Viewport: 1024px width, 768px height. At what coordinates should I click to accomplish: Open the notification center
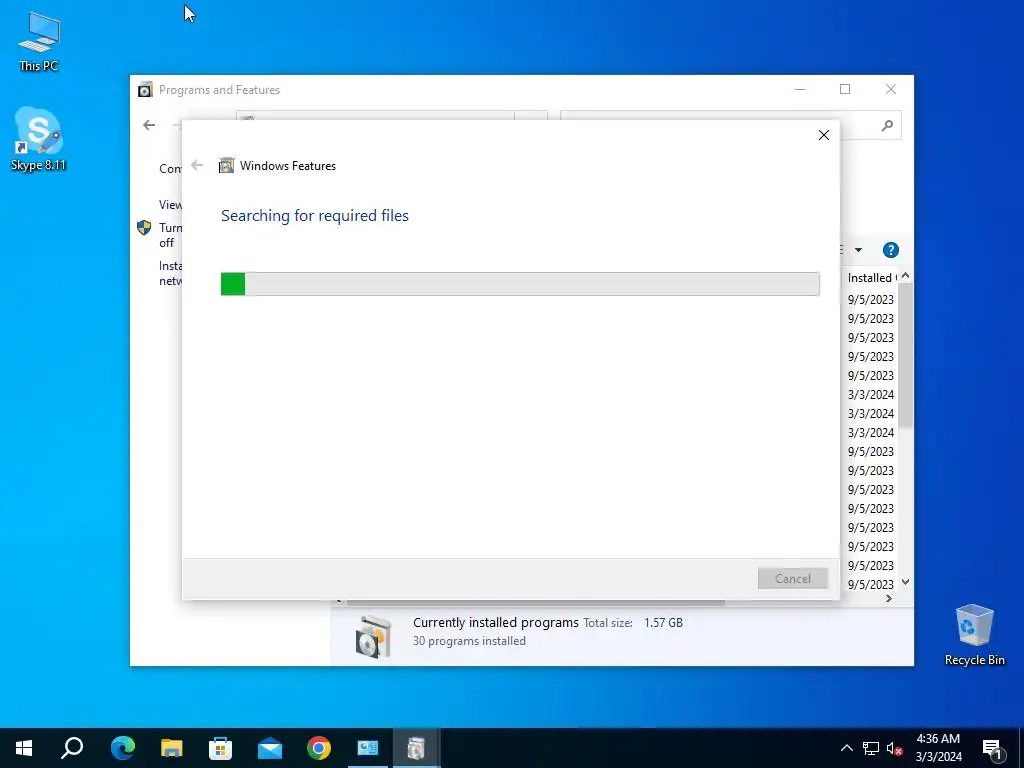(993, 748)
